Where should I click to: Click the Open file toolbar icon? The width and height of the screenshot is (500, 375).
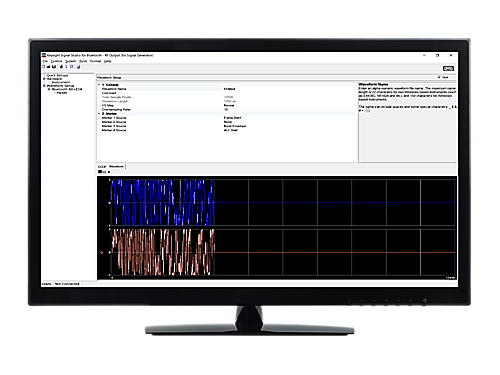(x=48, y=67)
